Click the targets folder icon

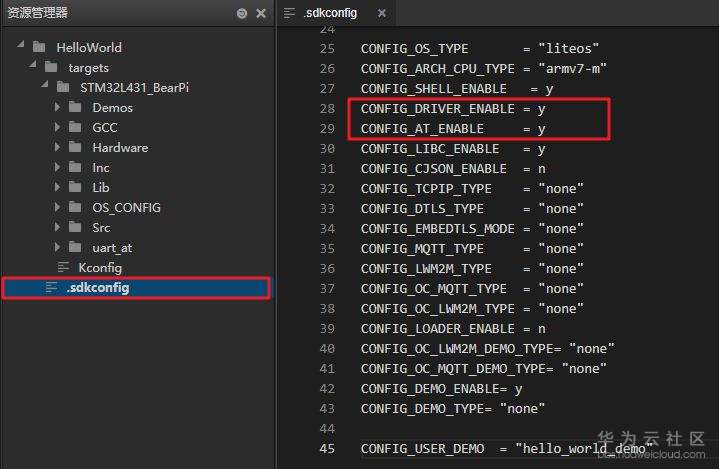[51, 67]
